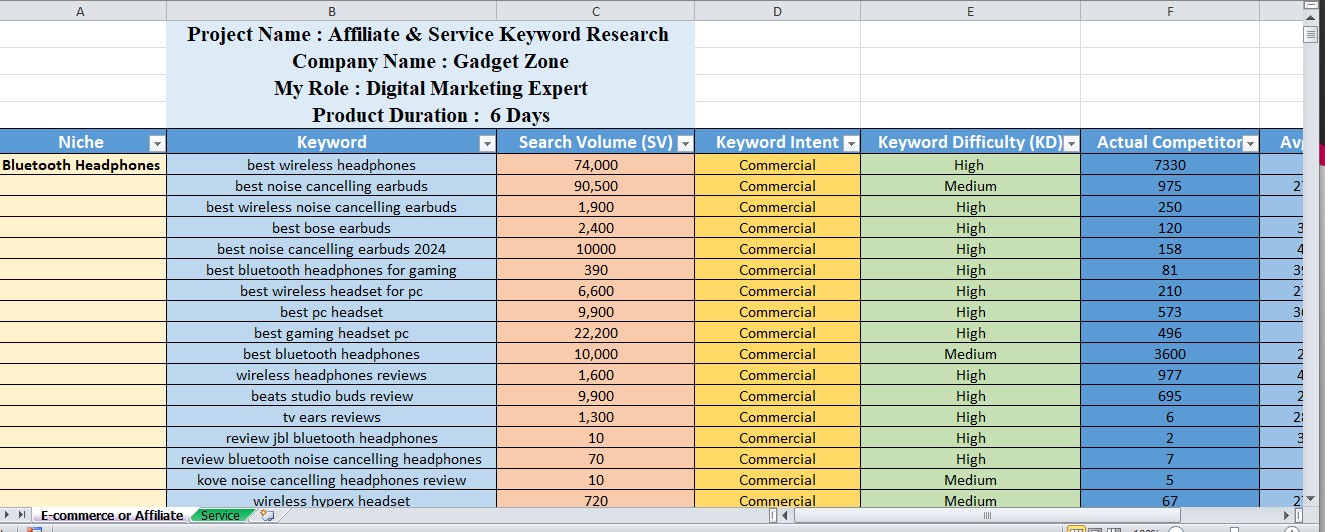Click horizontal scrollbar left arrow

click(x=785, y=516)
